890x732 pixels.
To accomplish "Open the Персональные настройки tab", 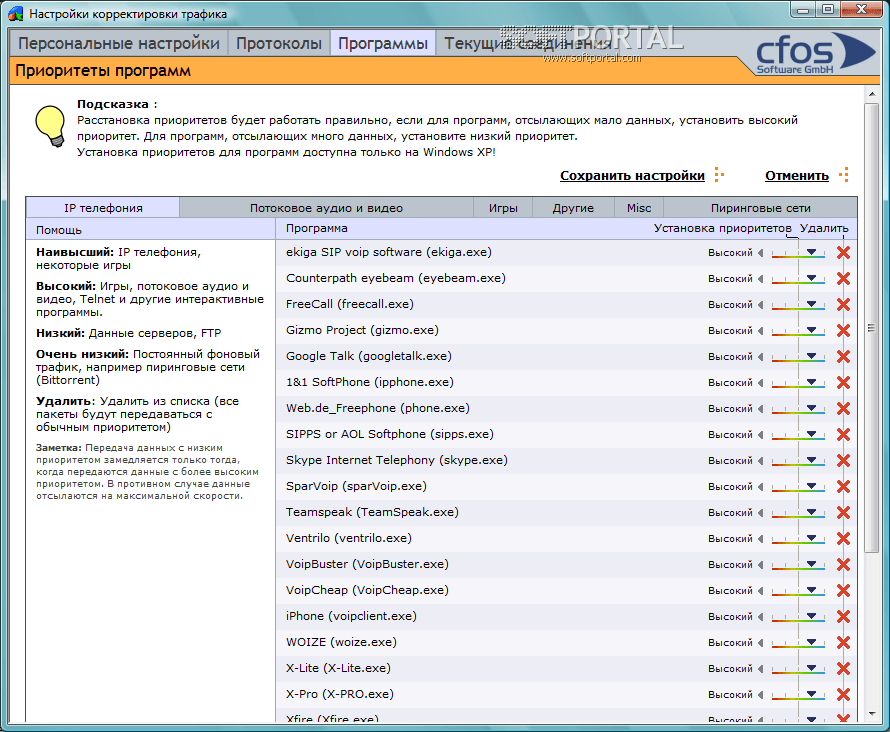I will click(119, 43).
